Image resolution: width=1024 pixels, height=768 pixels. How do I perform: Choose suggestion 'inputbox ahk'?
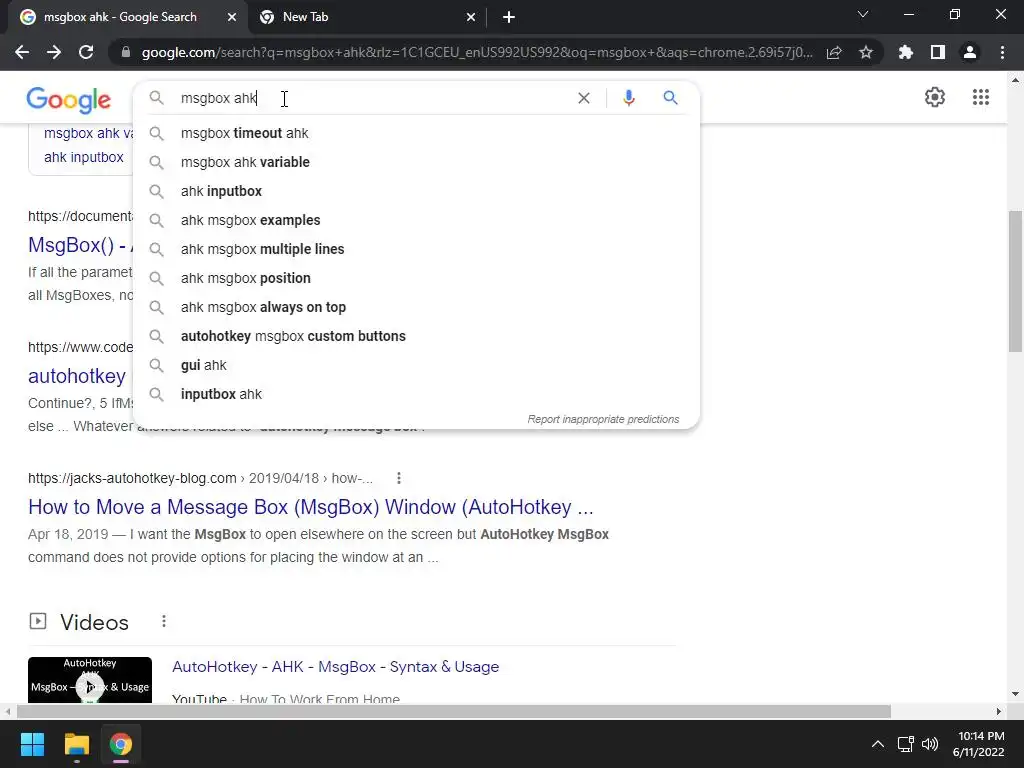tap(416, 394)
